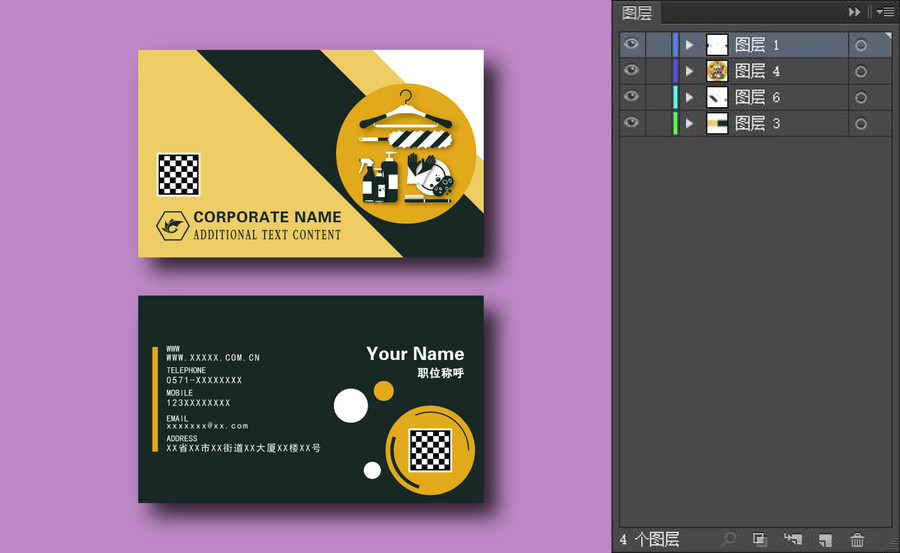Image resolution: width=900 pixels, height=553 pixels.
Task: Click 'WWW.XXXXX.COM.CN' website text
Action: tap(213, 358)
